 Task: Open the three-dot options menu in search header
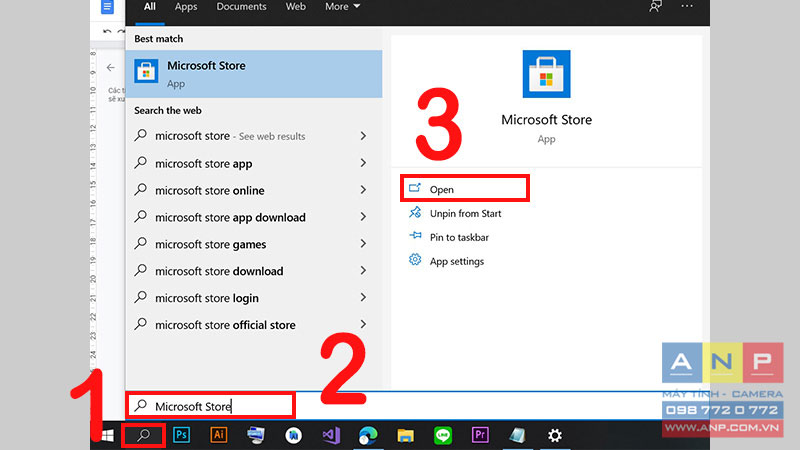(x=687, y=6)
